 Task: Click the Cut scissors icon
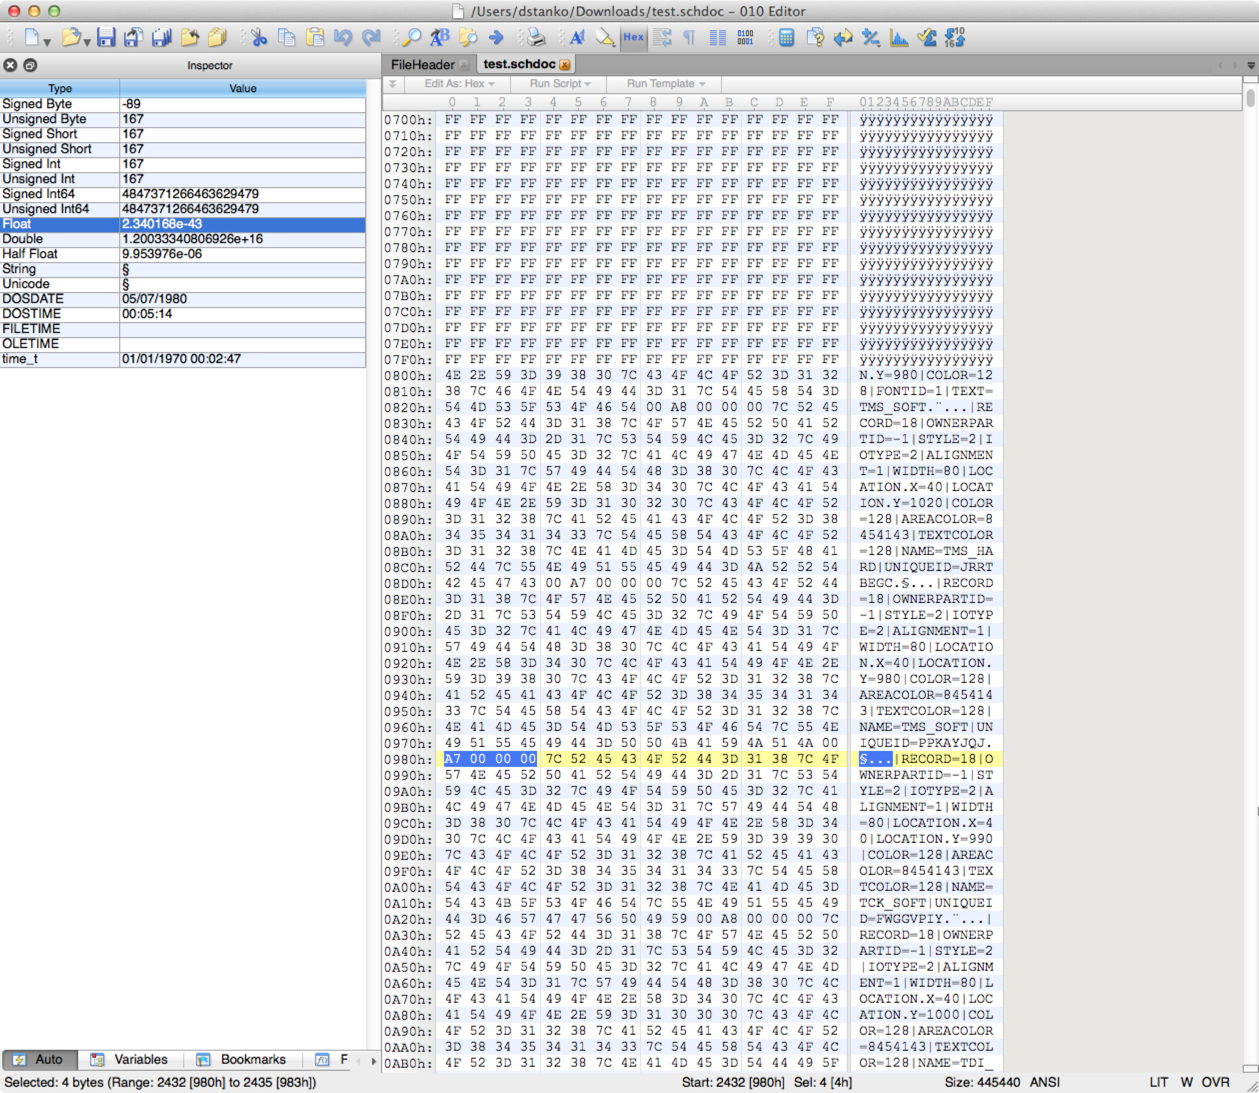coord(259,38)
